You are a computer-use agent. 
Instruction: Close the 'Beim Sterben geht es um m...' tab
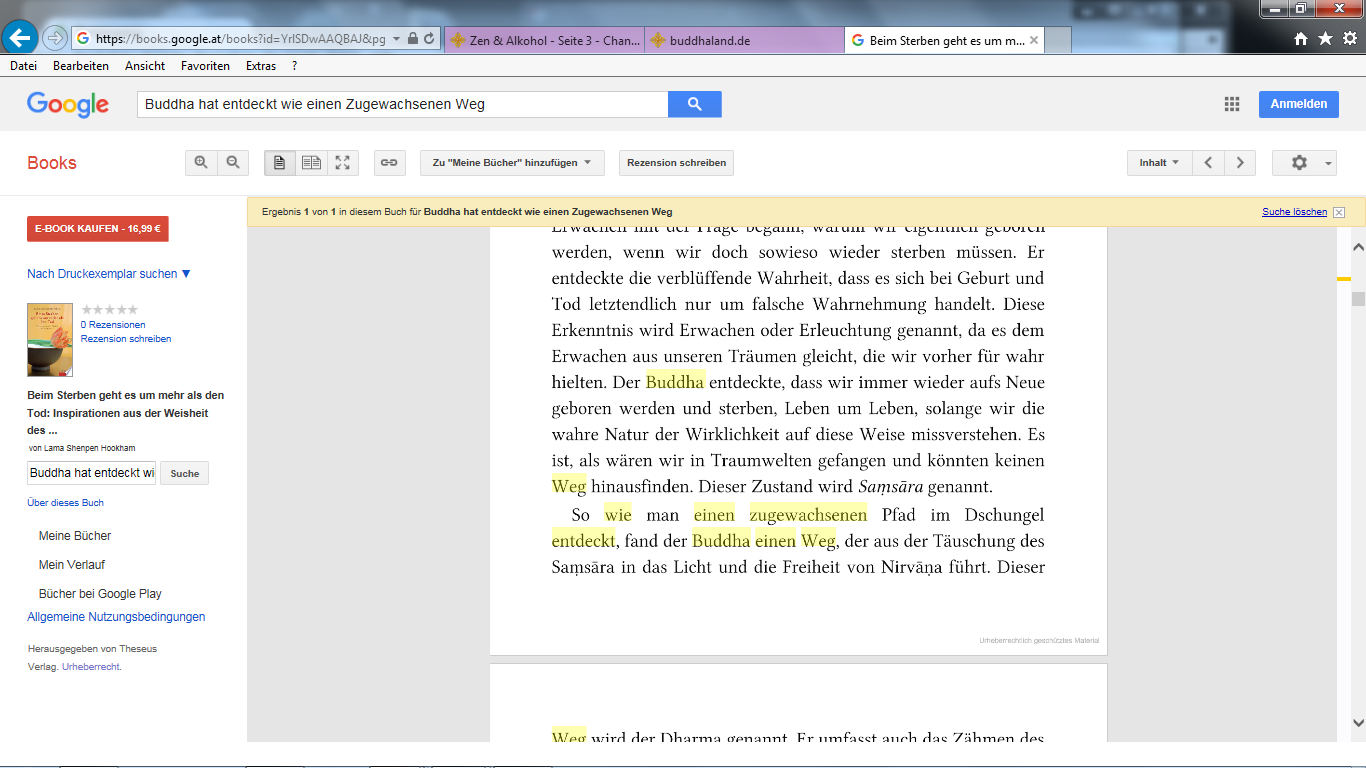point(1034,41)
